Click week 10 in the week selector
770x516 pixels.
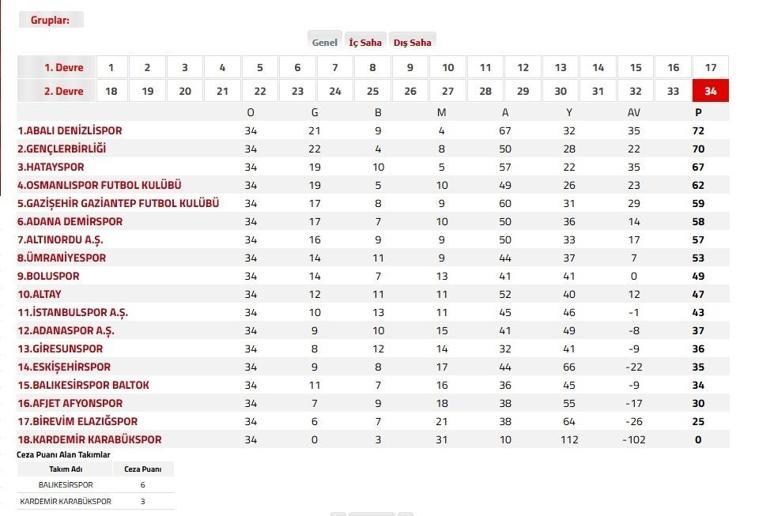point(448,67)
